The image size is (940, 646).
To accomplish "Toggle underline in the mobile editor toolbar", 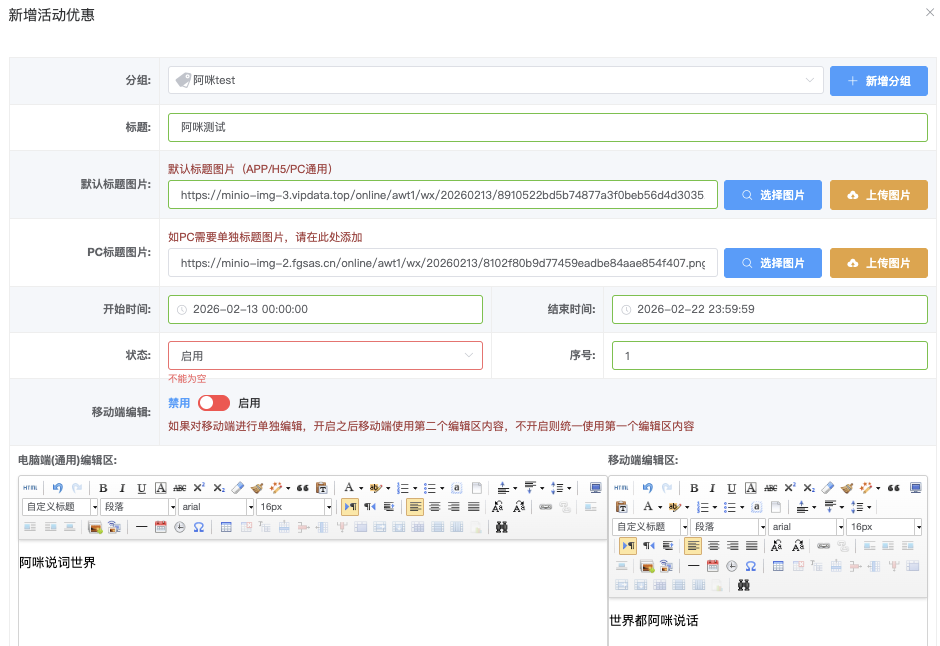I will (x=732, y=488).
